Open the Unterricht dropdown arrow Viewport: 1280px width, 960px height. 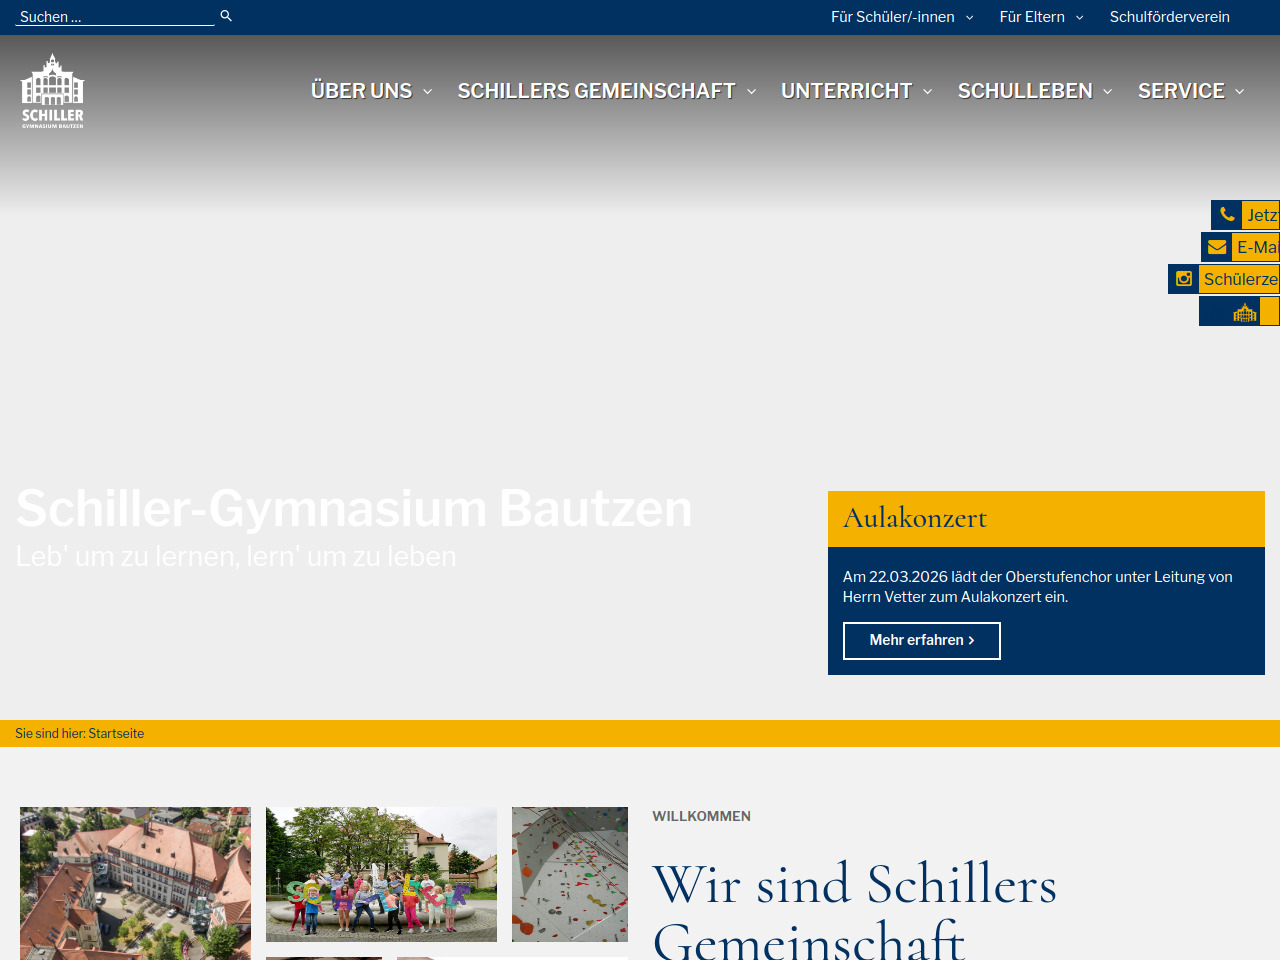pos(928,91)
